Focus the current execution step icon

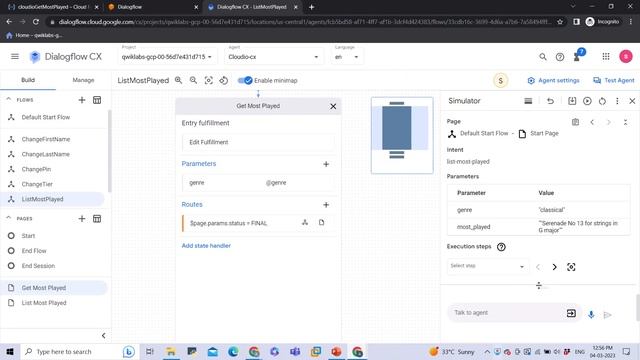pos(571,267)
